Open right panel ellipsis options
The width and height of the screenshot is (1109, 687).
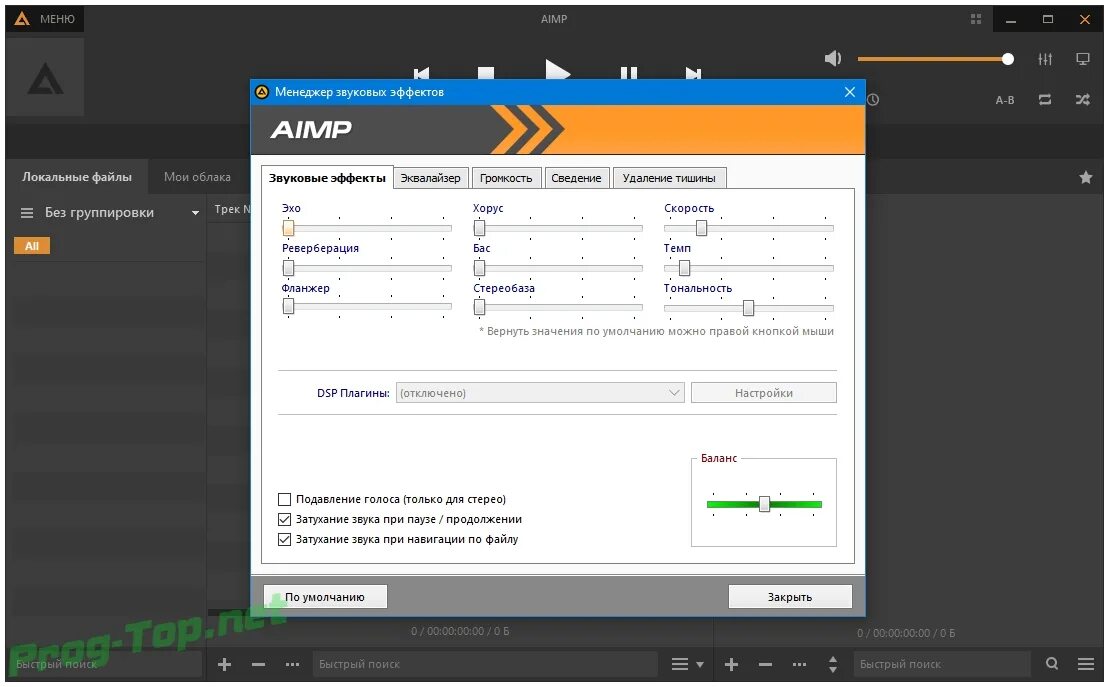pyautogui.click(x=799, y=664)
